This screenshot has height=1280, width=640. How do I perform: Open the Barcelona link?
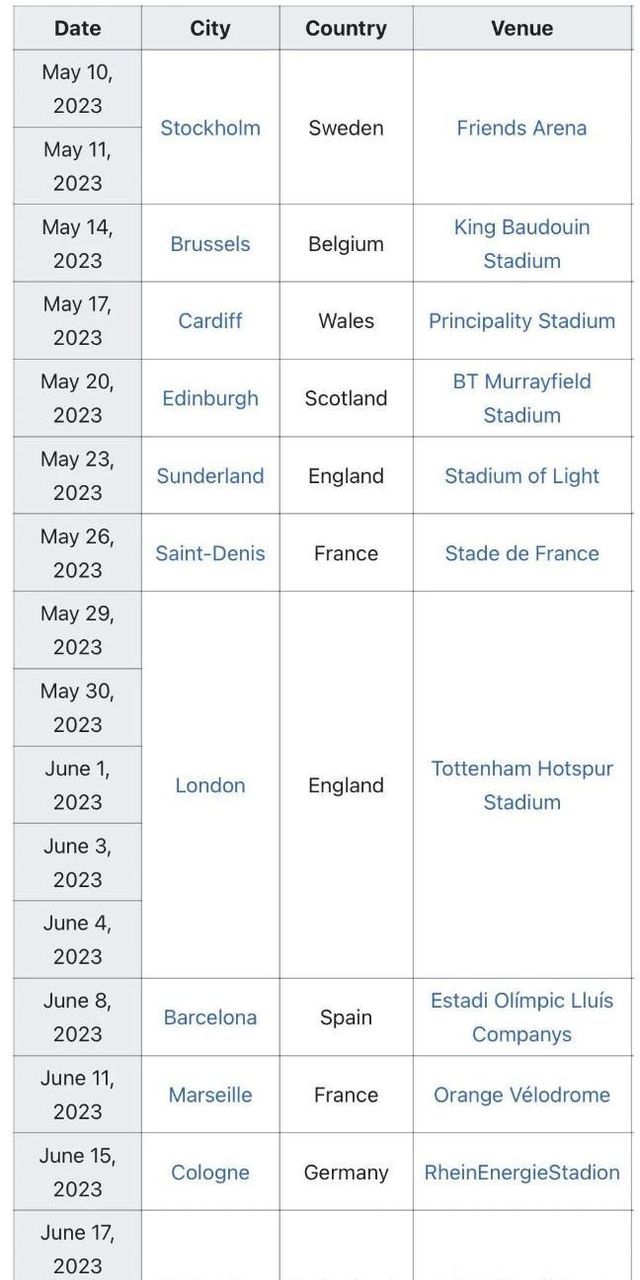point(210,1017)
